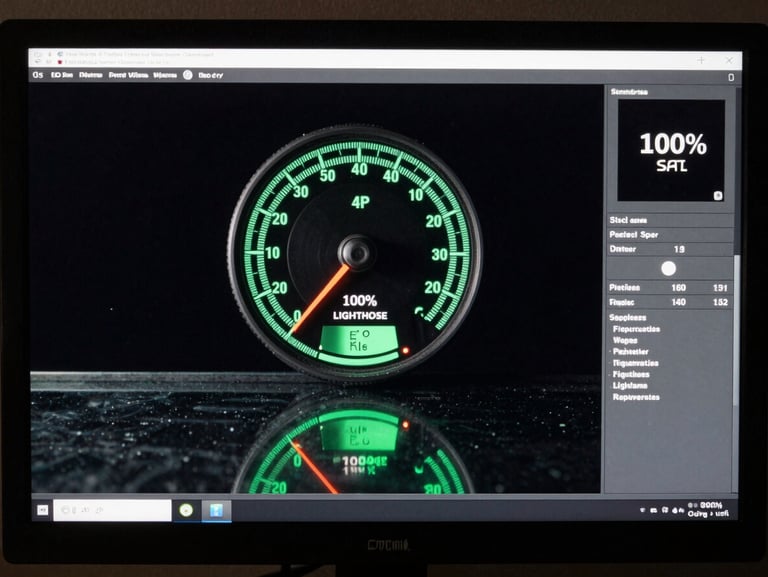Click in the taskbar search box
Image resolution: width=768 pixels, height=577 pixels.
click(113, 510)
